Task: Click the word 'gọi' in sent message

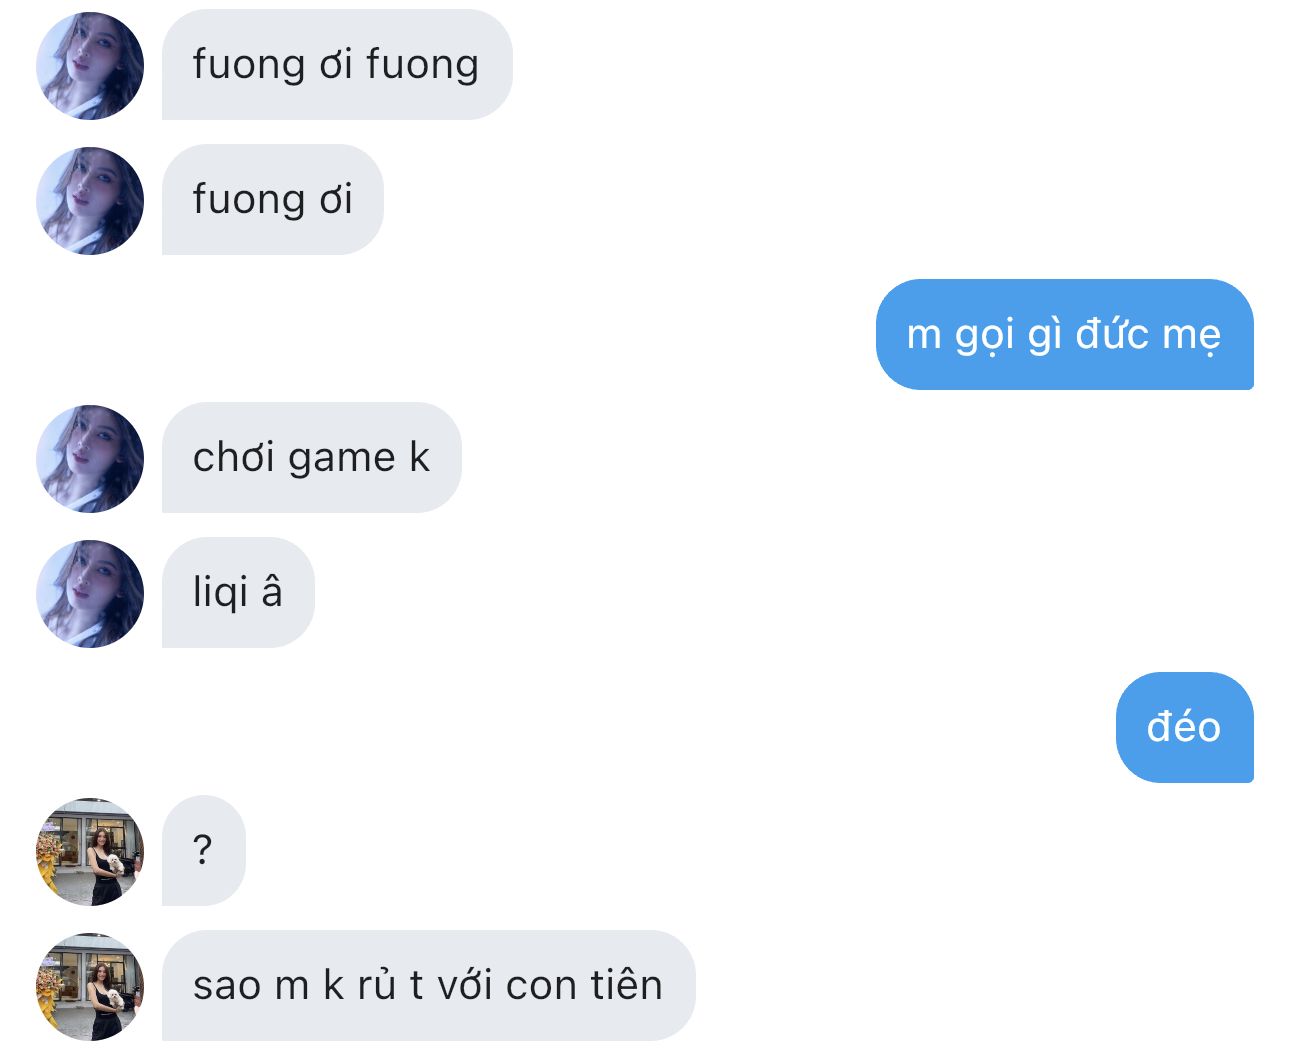Action: tap(984, 335)
